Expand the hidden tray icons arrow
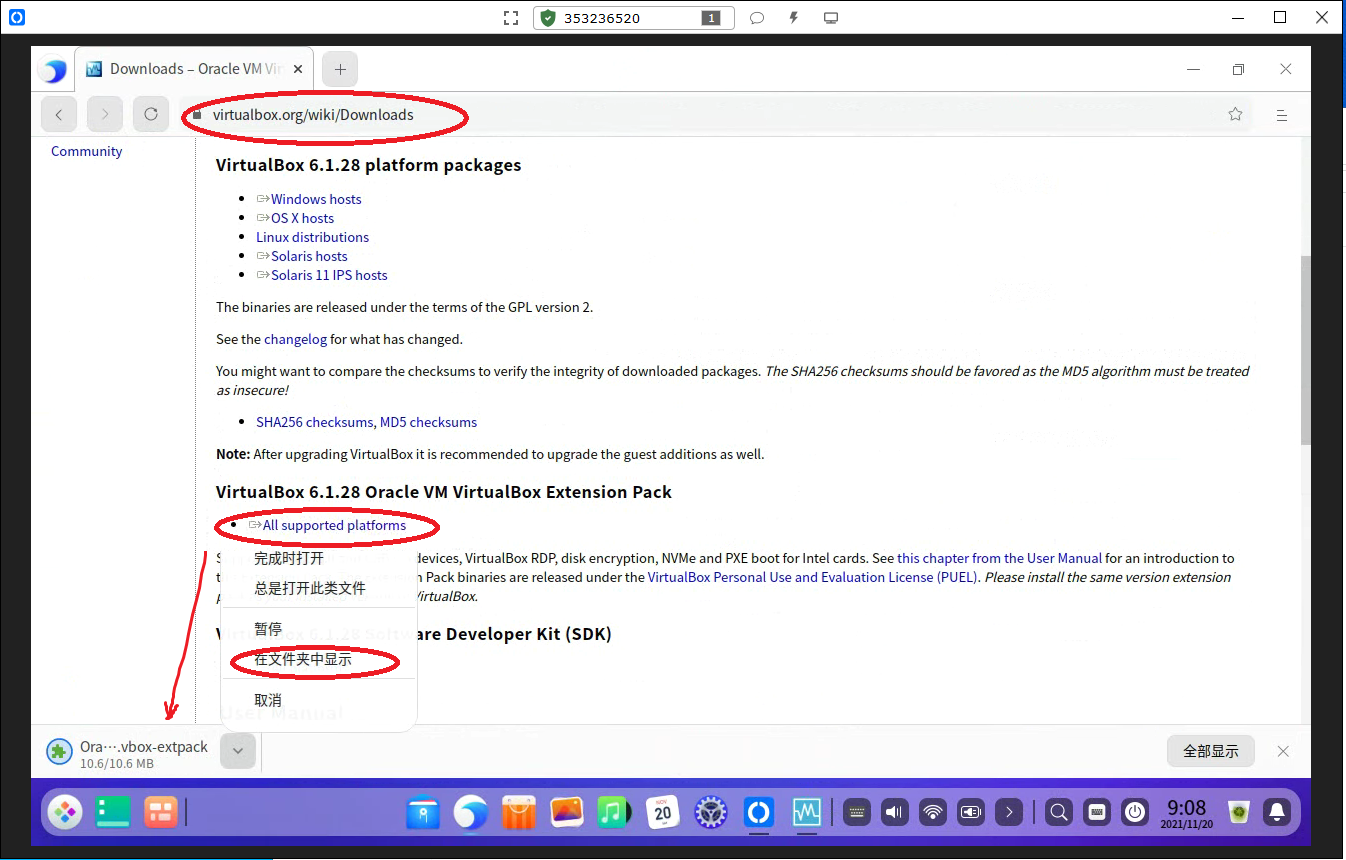1346x860 pixels. pos(1010,812)
